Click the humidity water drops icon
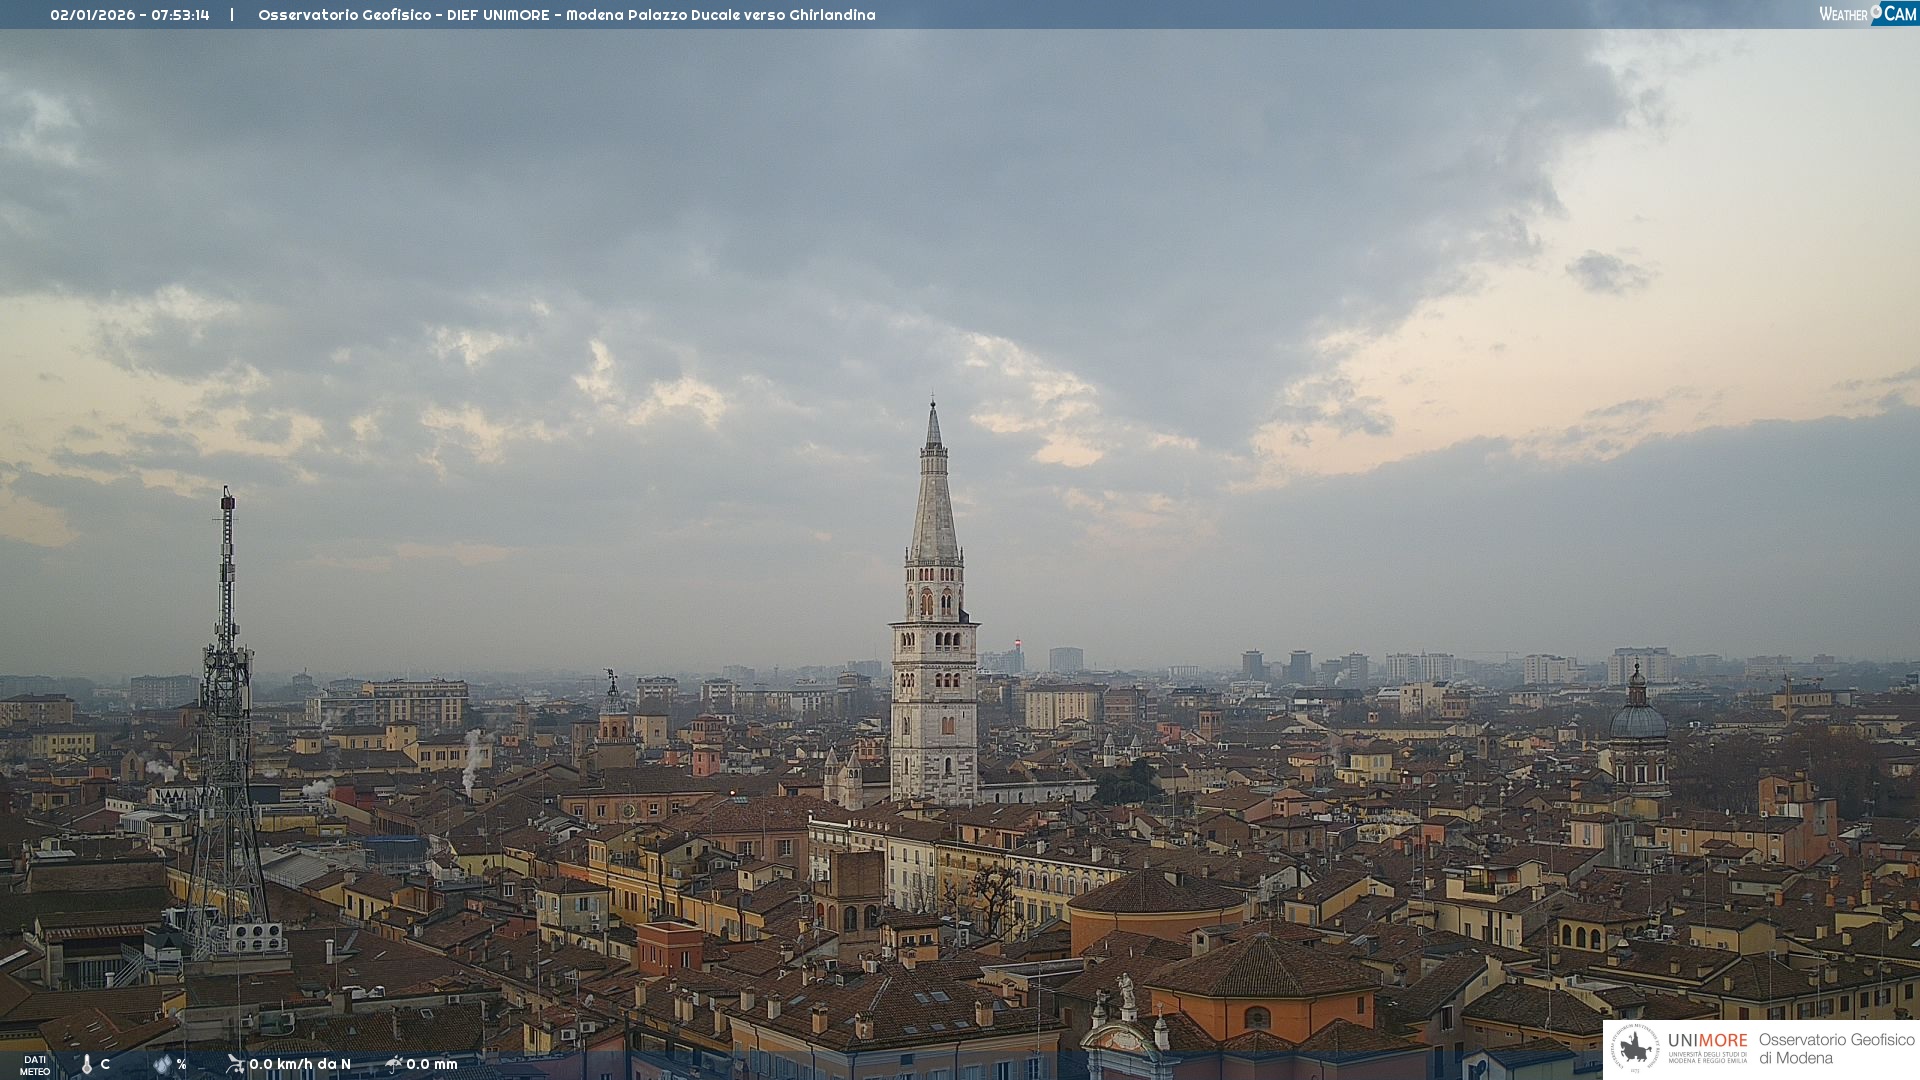The height and width of the screenshot is (1080, 1920). coord(162,1064)
